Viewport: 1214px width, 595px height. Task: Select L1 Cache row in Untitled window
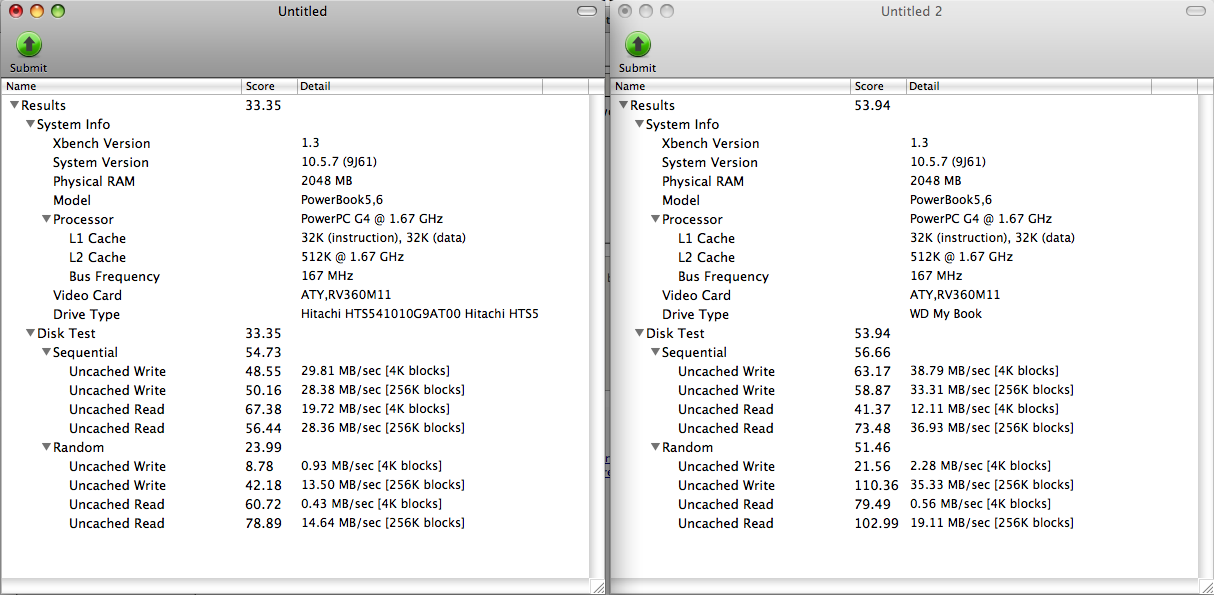coord(295,238)
